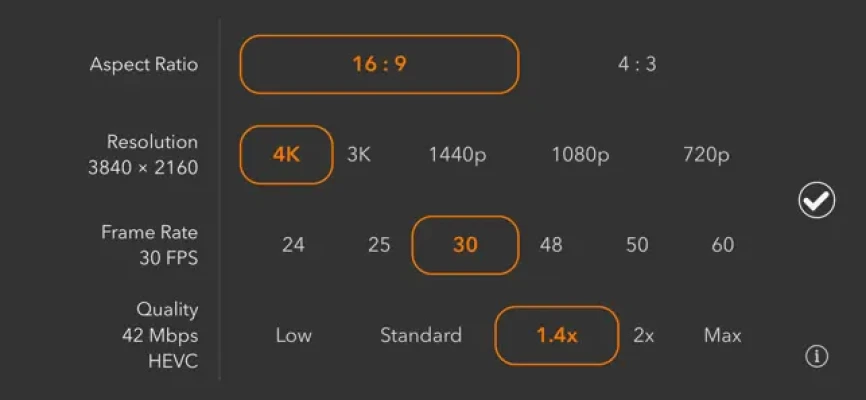The height and width of the screenshot is (400, 866).
Task: Select the 16:9 aspect ratio
Action: 379,64
